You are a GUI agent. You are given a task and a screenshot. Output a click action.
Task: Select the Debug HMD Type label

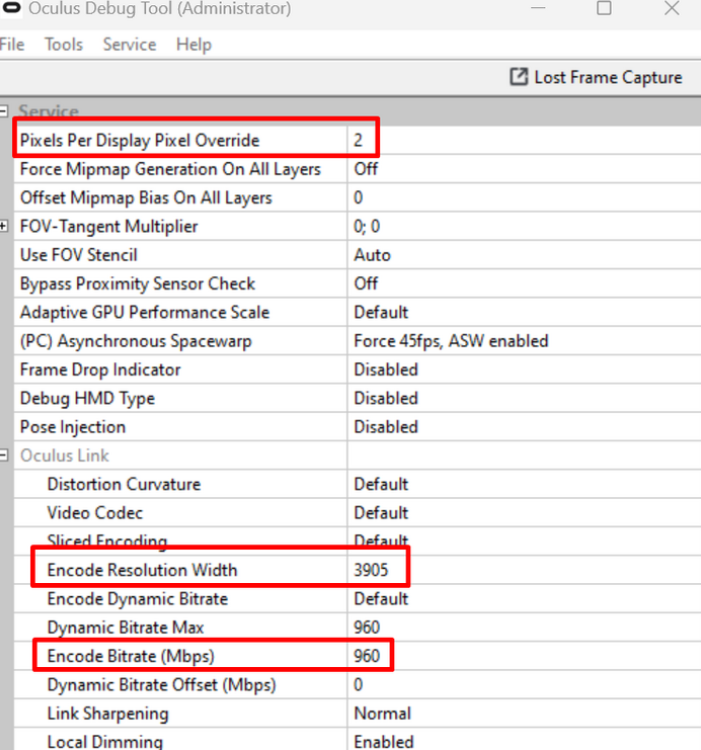tap(87, 398)
